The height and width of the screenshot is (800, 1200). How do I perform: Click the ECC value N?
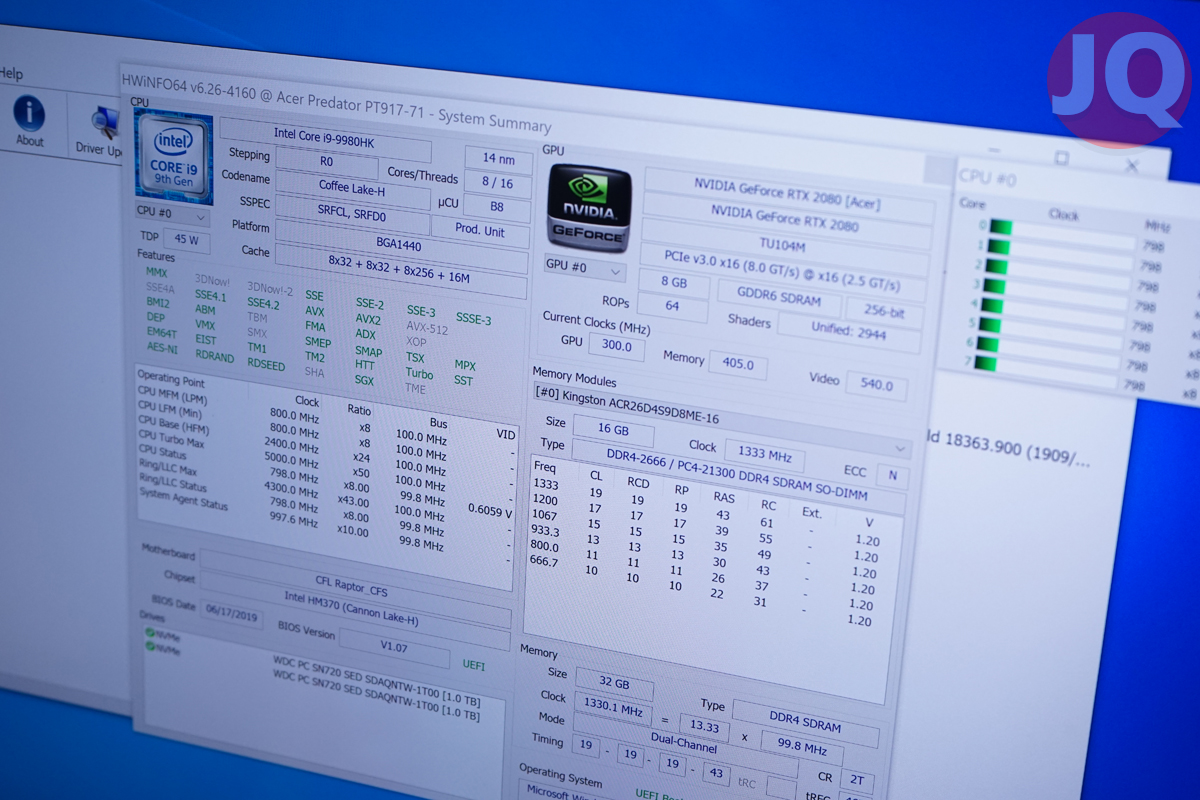(x=892, y=476)
